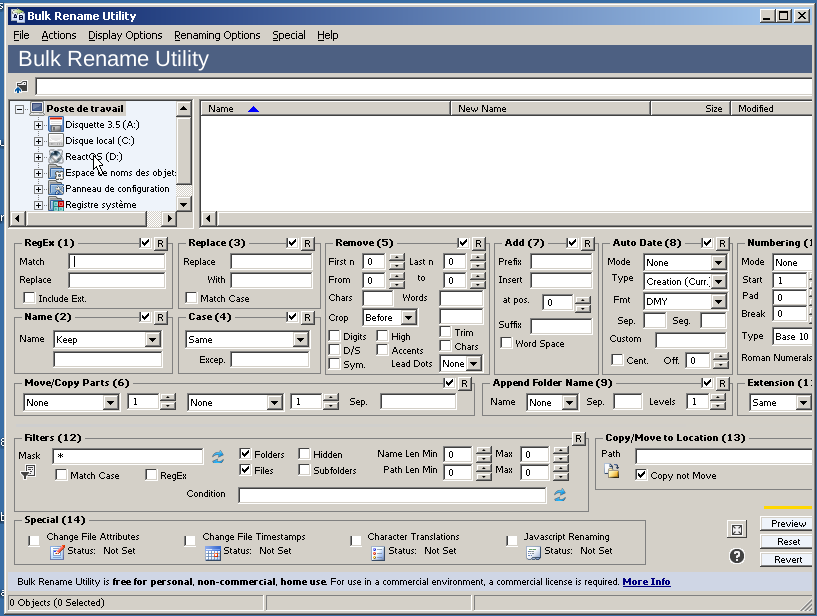Reset the Add (7) group via R button
Image resolution: width=817 pixels, height=616 pixels.
pyautogui.click(x=587, y=243)
